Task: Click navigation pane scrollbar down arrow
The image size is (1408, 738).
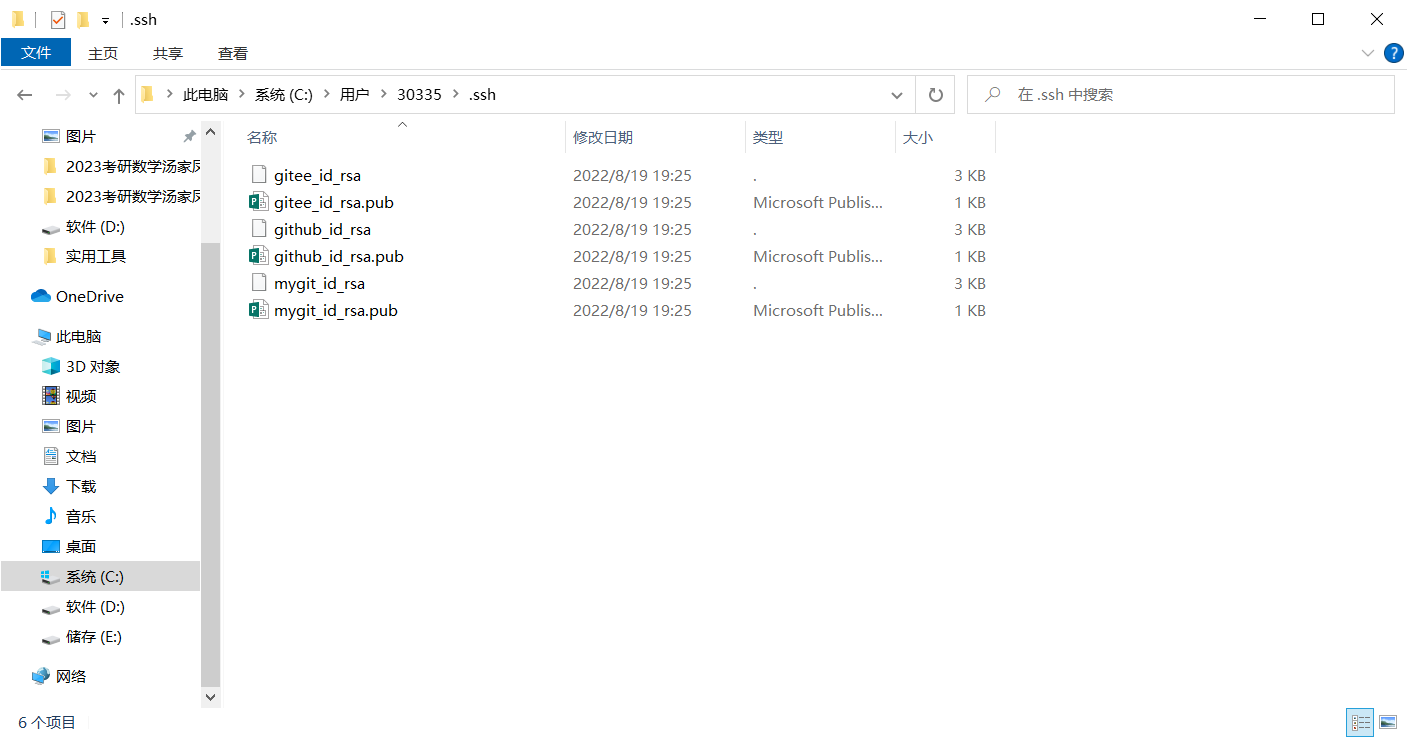Action: [210, 696]
